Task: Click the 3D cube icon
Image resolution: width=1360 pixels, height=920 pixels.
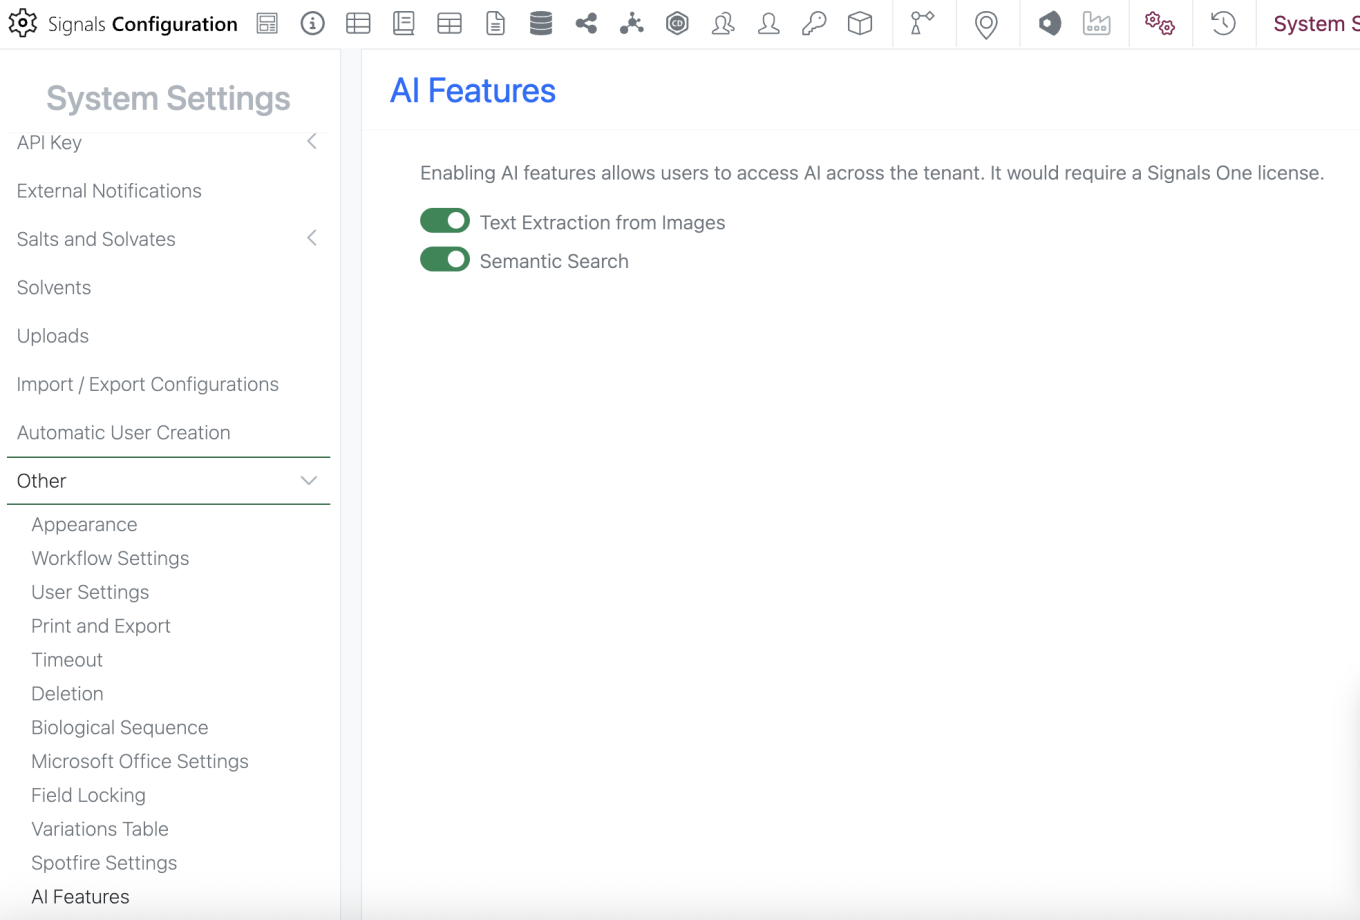Action: 860,23
